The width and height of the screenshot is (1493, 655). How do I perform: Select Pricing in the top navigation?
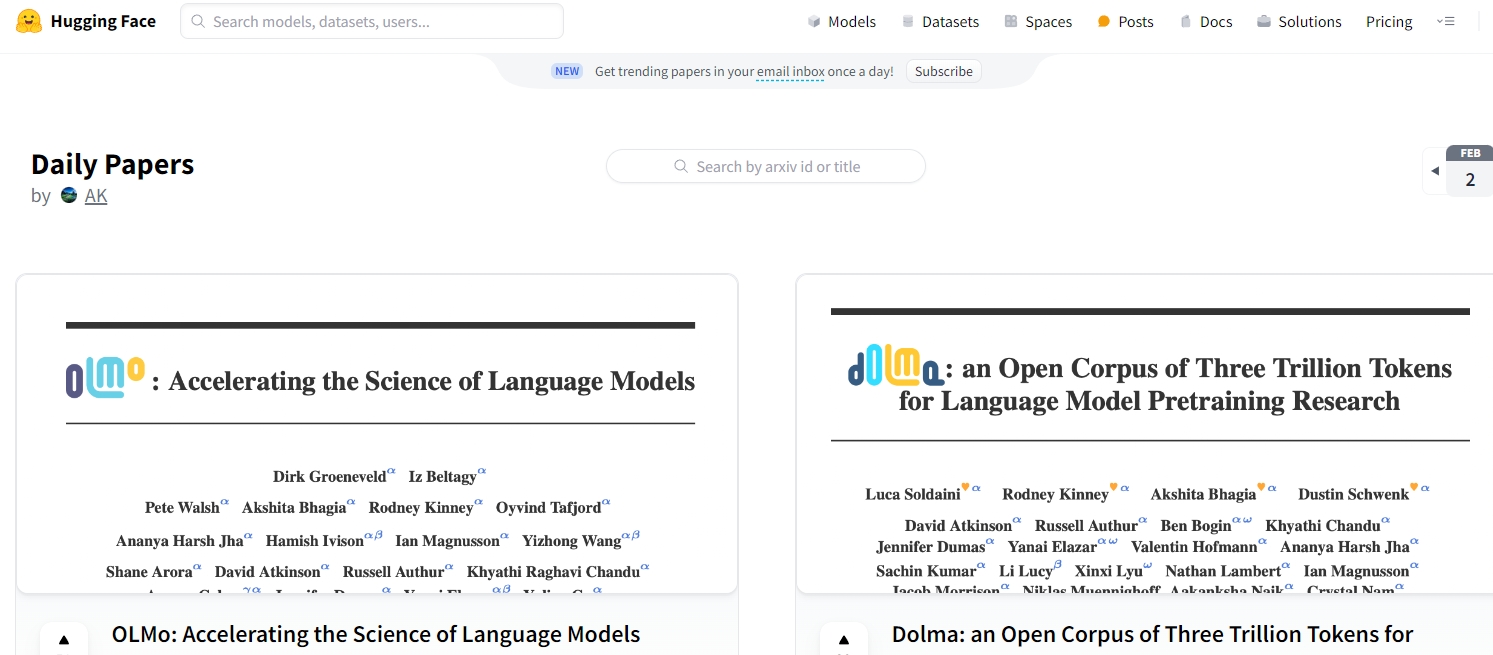(1389, 21)
